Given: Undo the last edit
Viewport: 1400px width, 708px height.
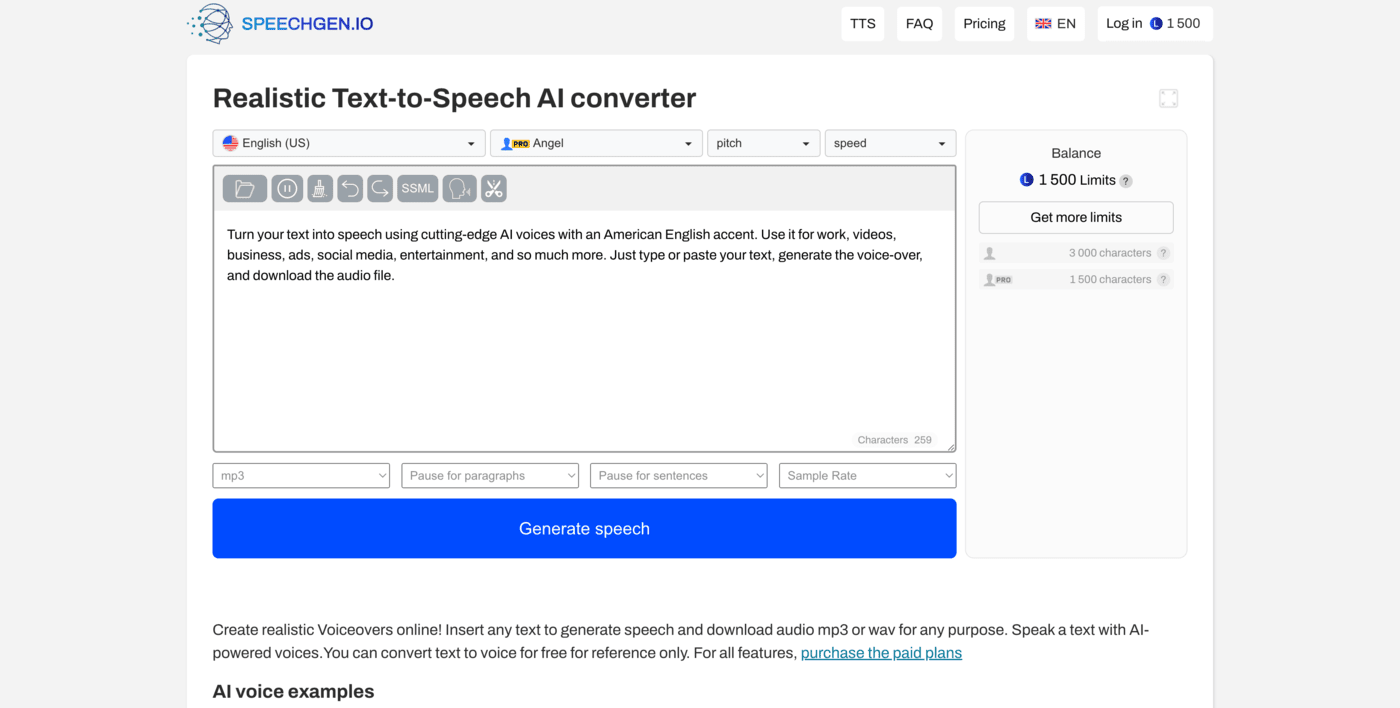Looking at the screenshot, I should coord(350,188).
